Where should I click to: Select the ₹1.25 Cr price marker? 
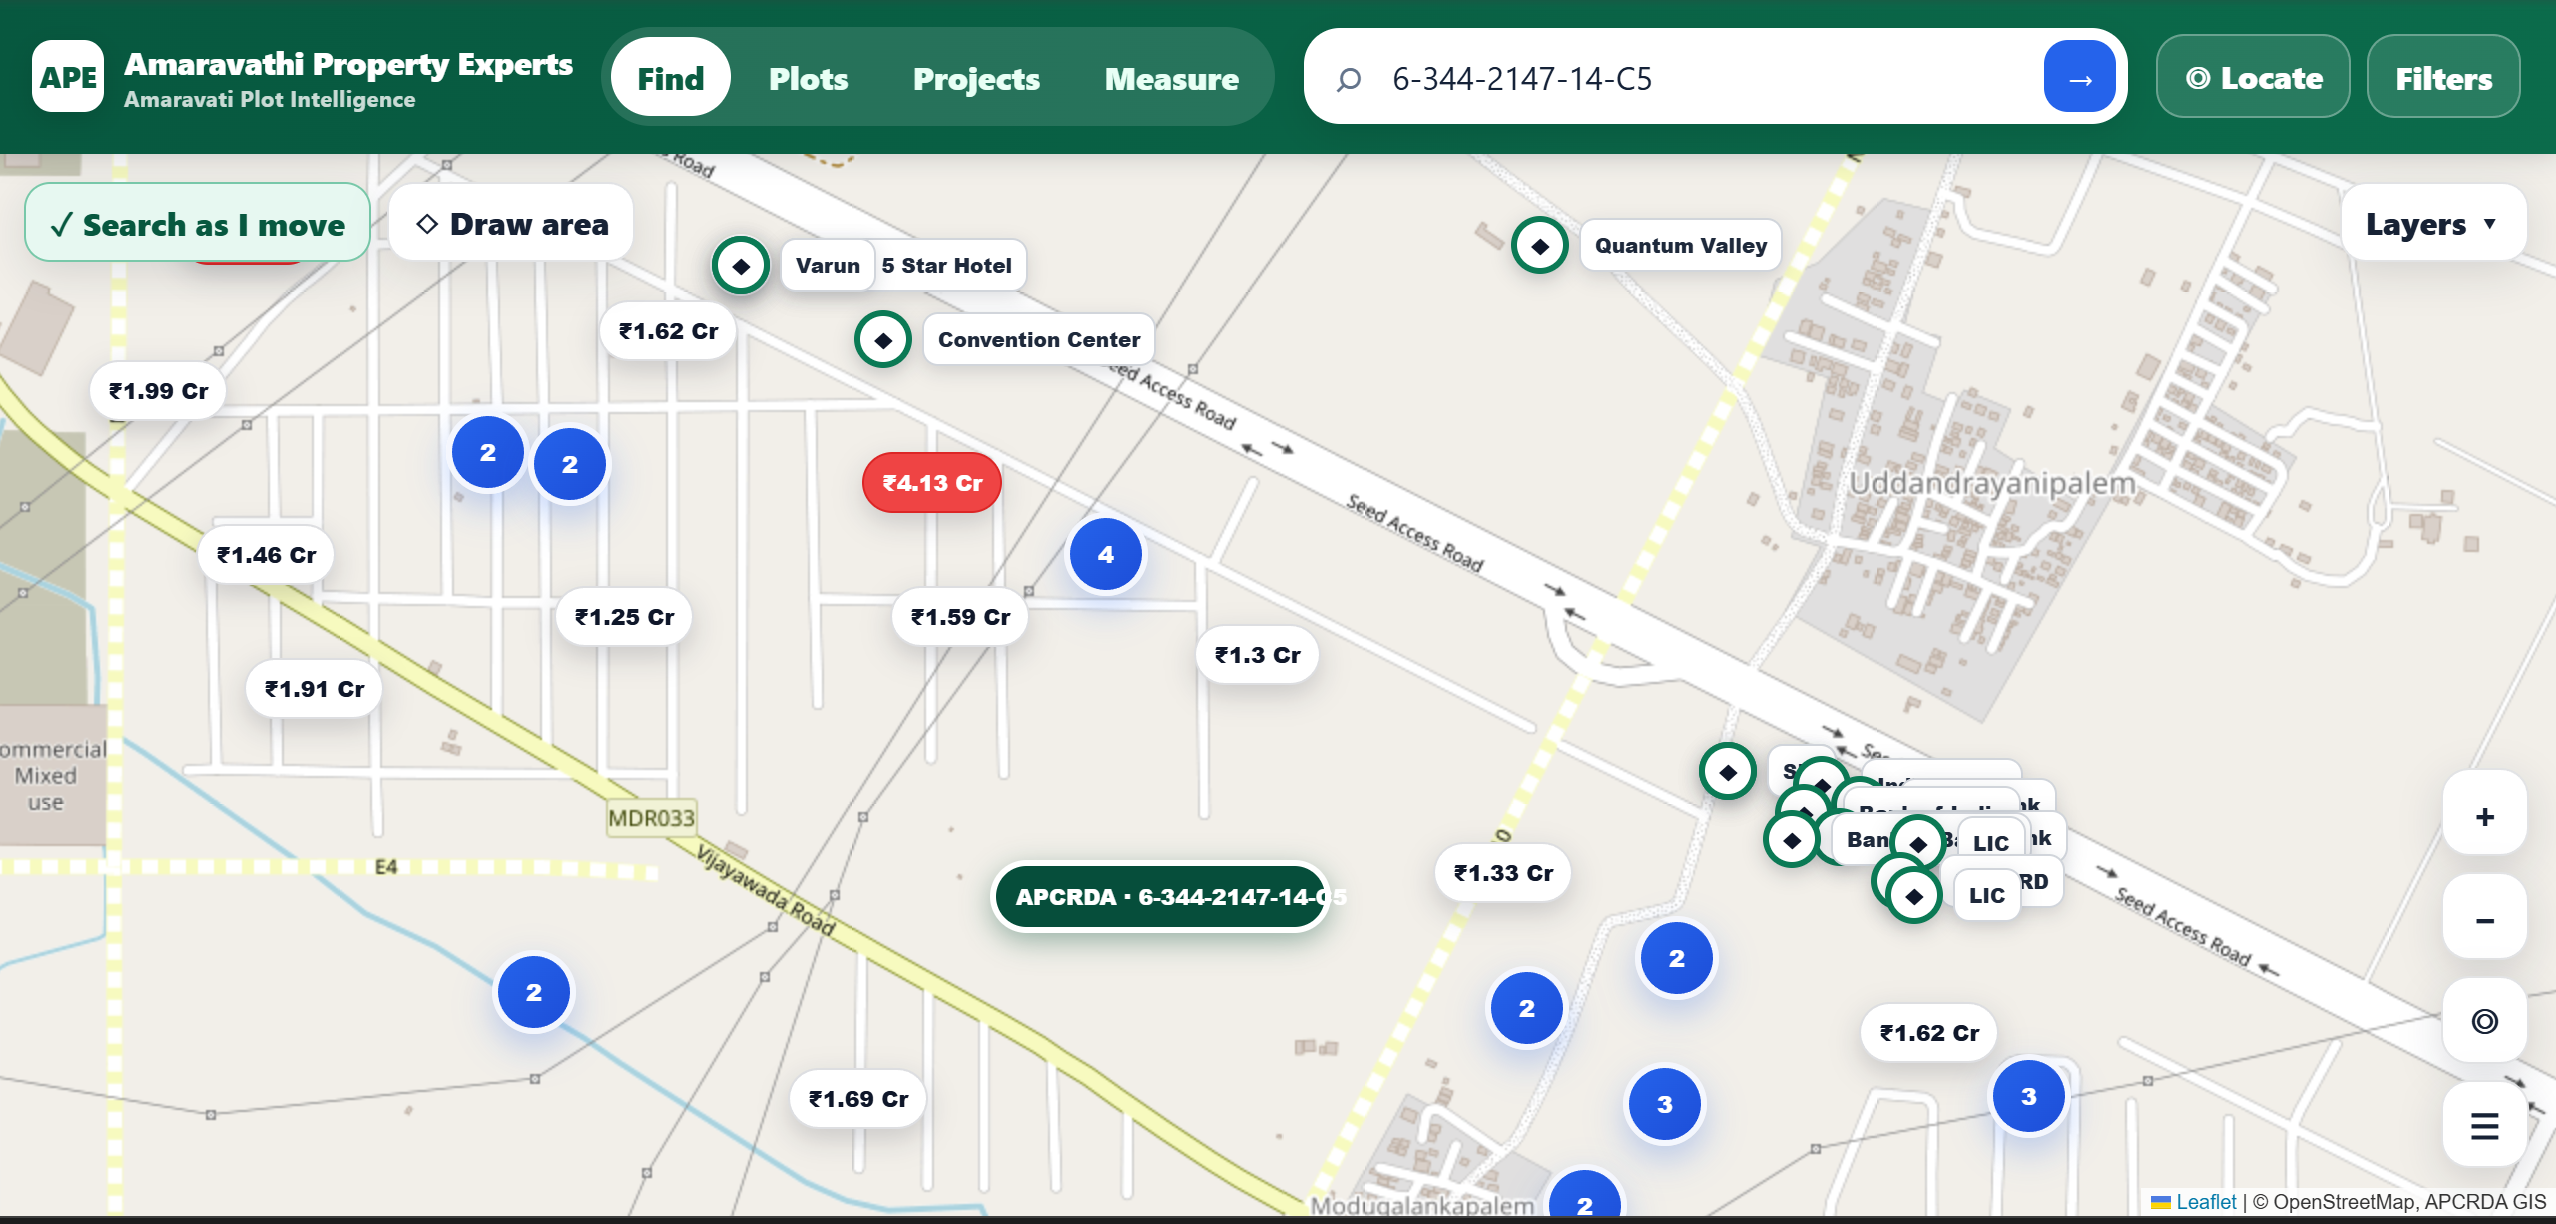pos(624,617)
